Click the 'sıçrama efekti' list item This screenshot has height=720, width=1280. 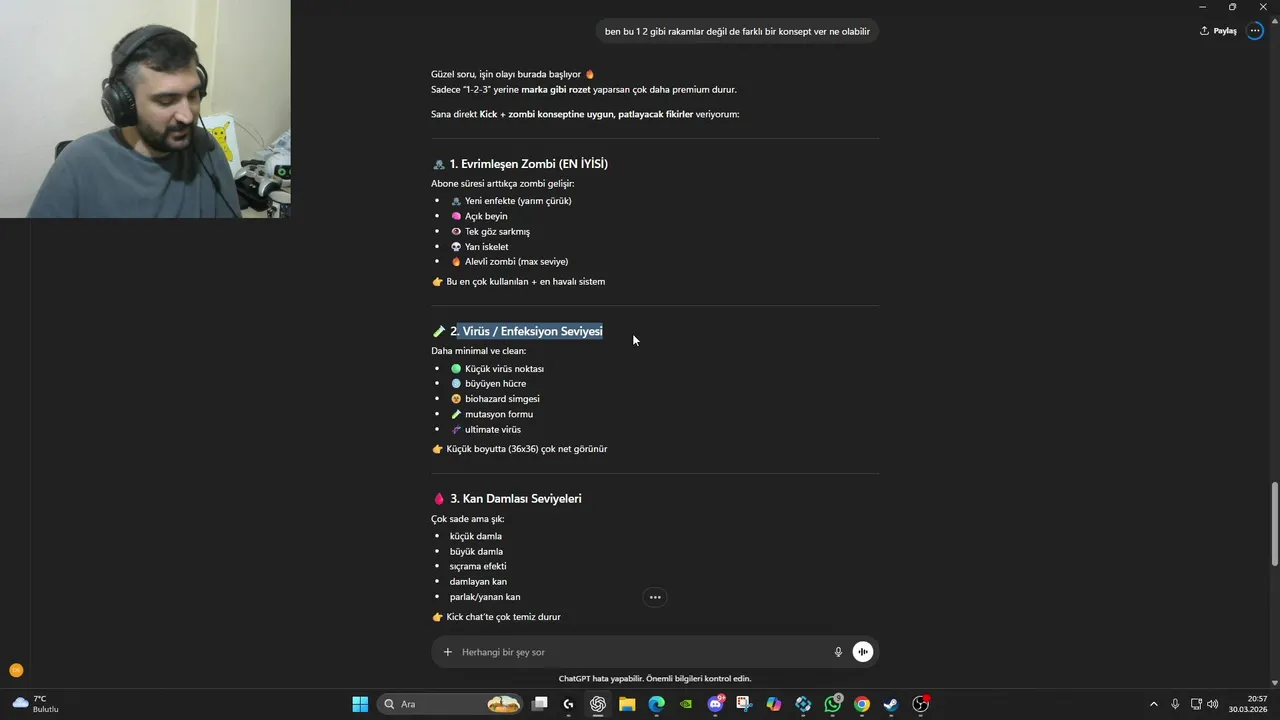[478, 566]
